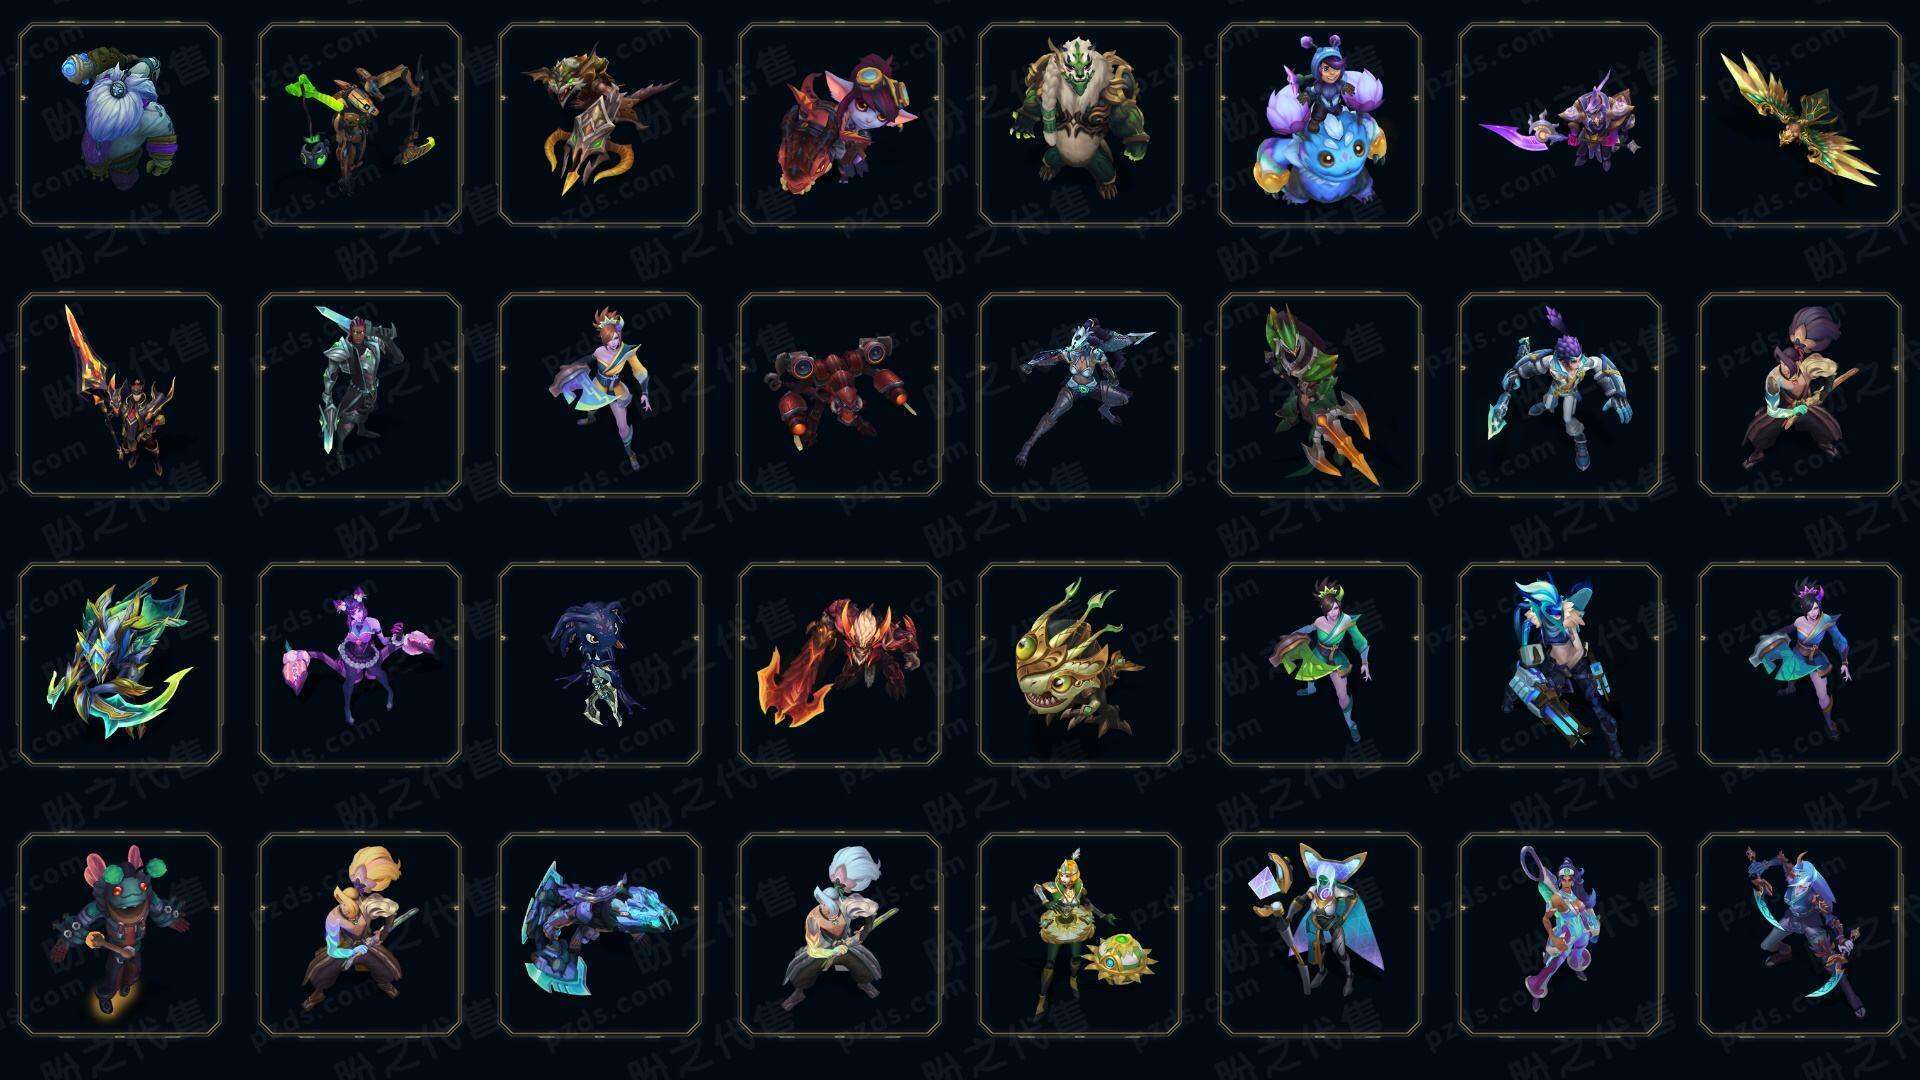The height and width of the screenshot is (1080, 1920).
Task: Select the purple scorpion lady skin tile
Action: tap(360, 664)
